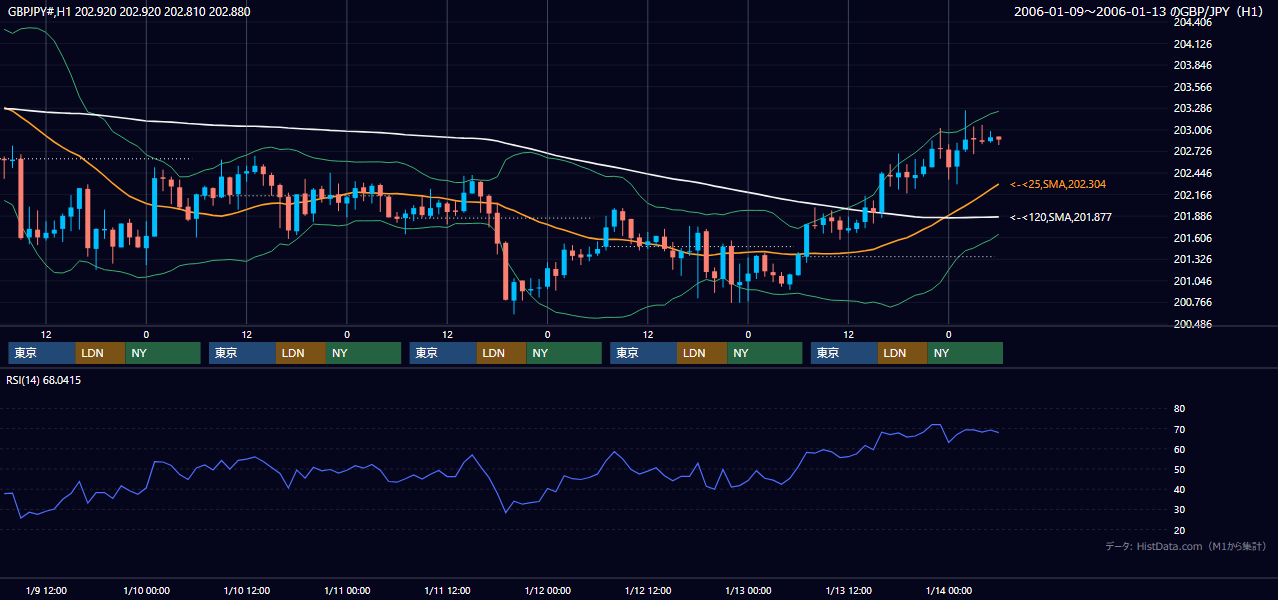1278x600 pixels.
Task: Select the 120 SMA 201.877 label
Action: (1061, 217)
